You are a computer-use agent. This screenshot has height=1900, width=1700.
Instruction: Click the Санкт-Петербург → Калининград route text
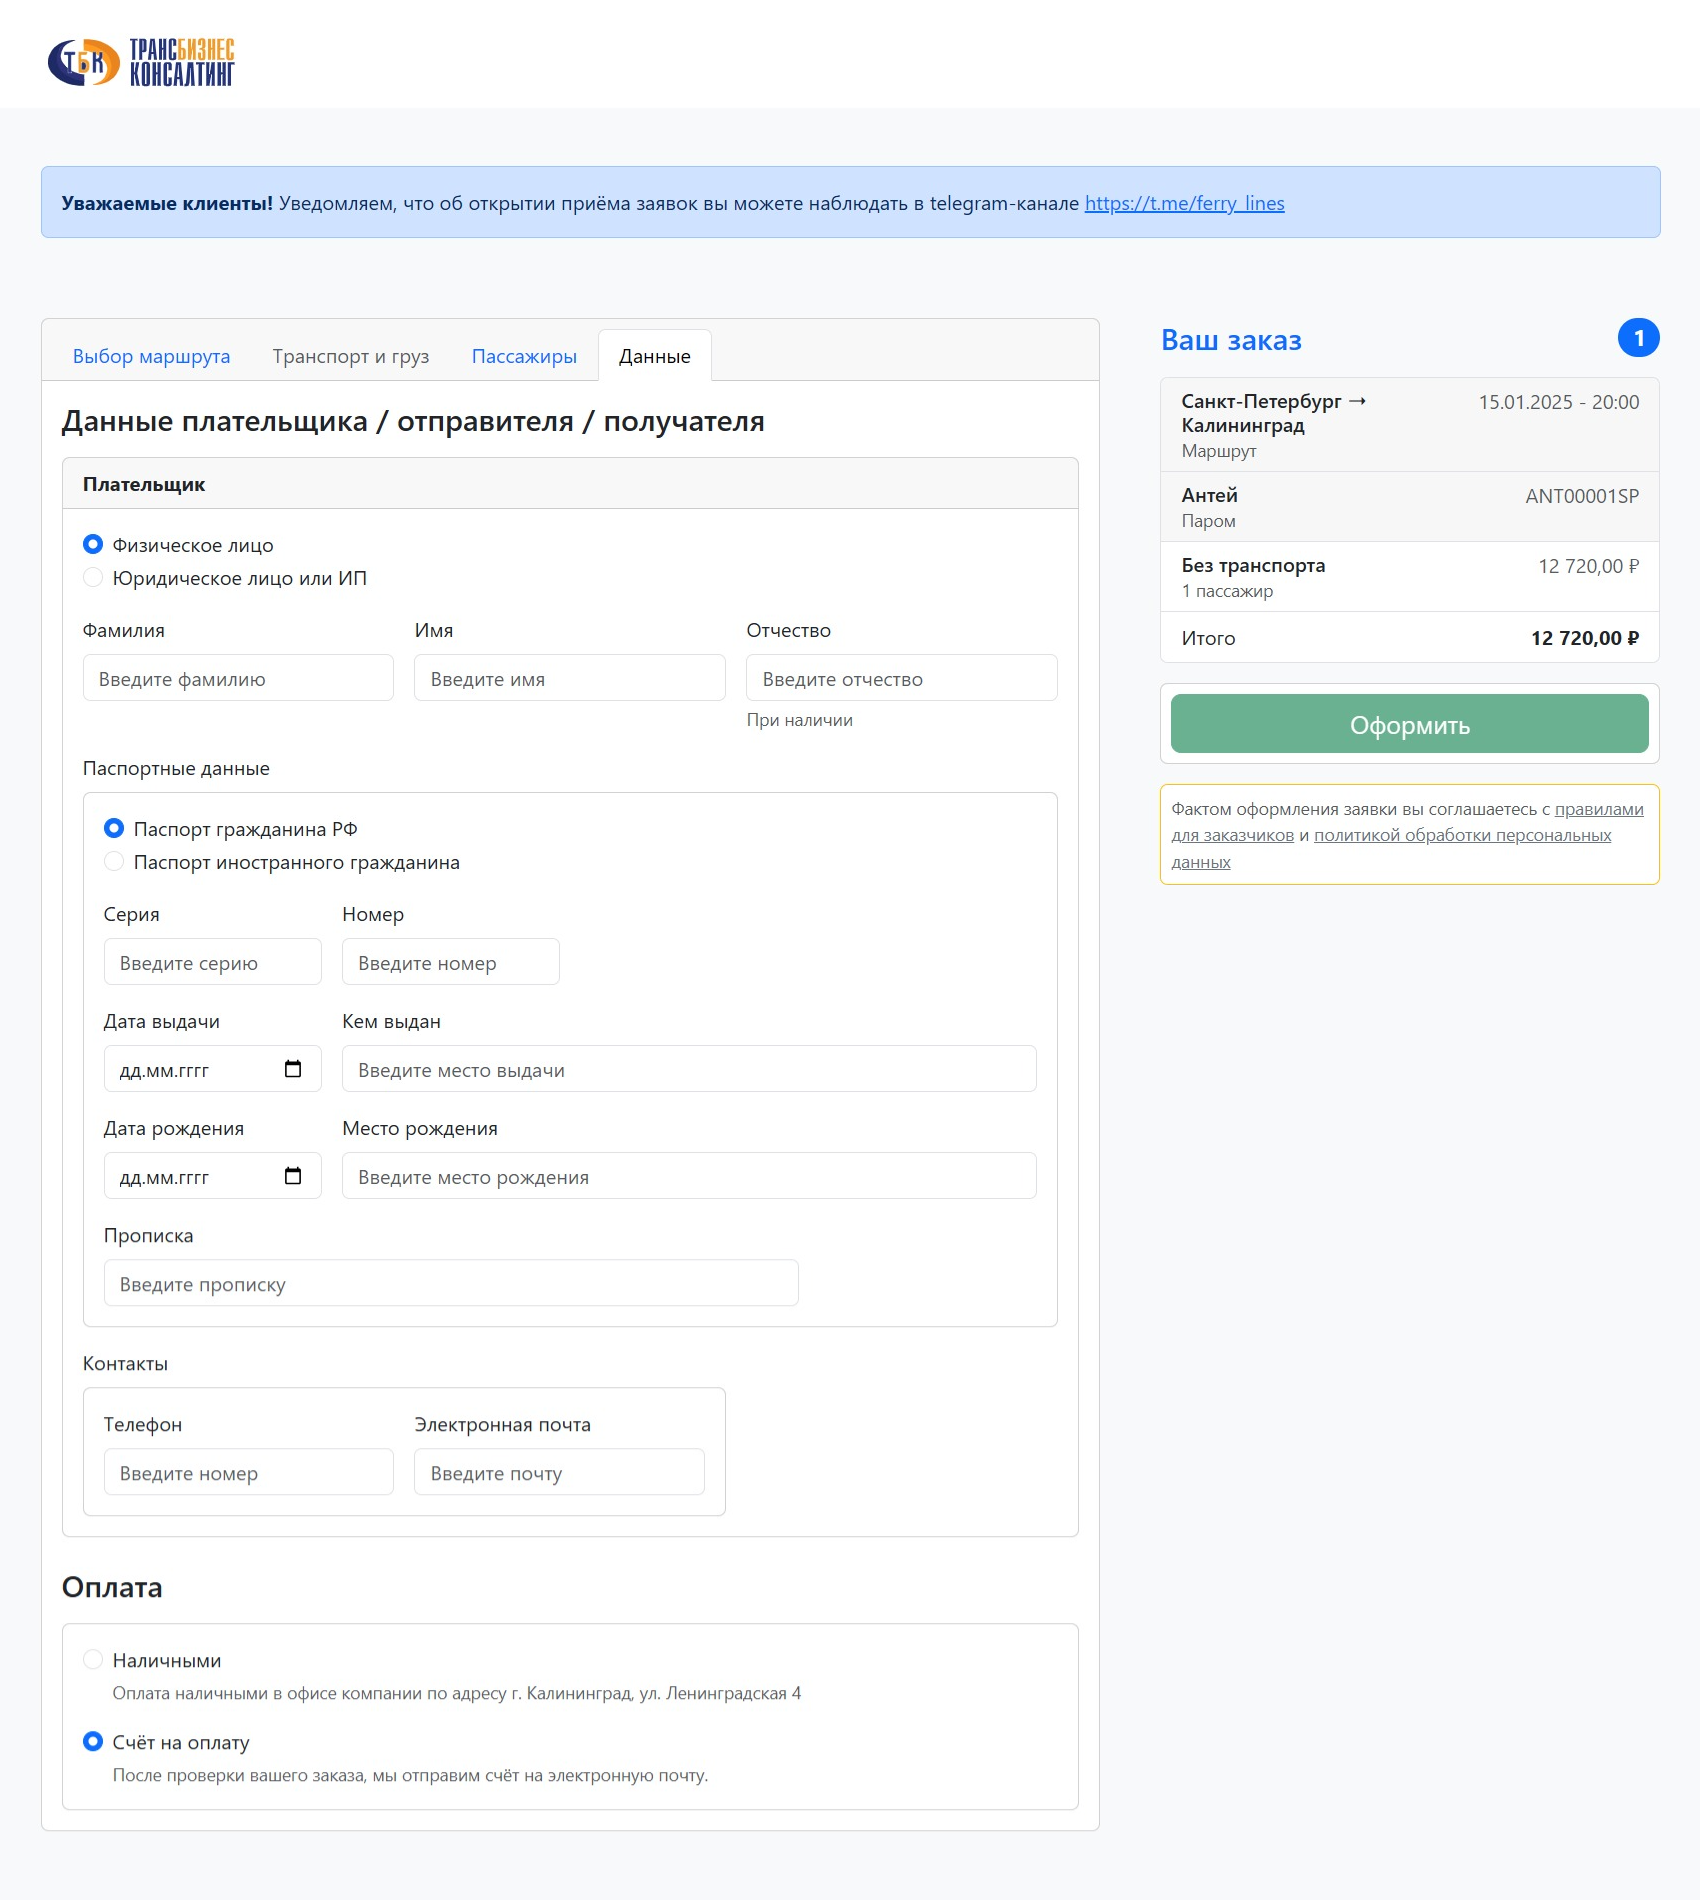1274,413
